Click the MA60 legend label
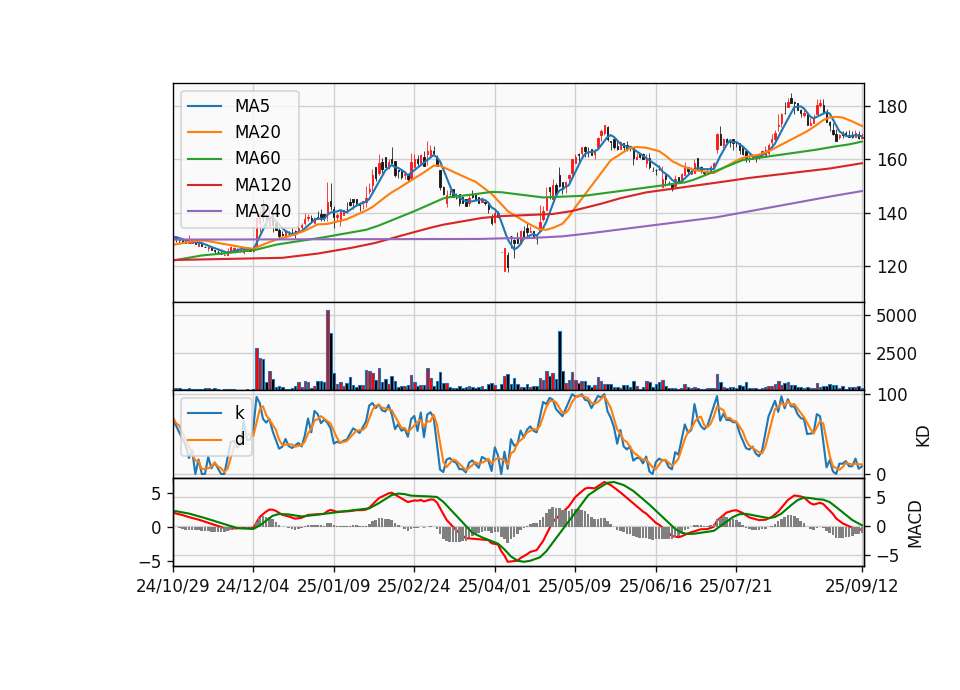Viewport: 960px width, 690px height. [257, 158]
